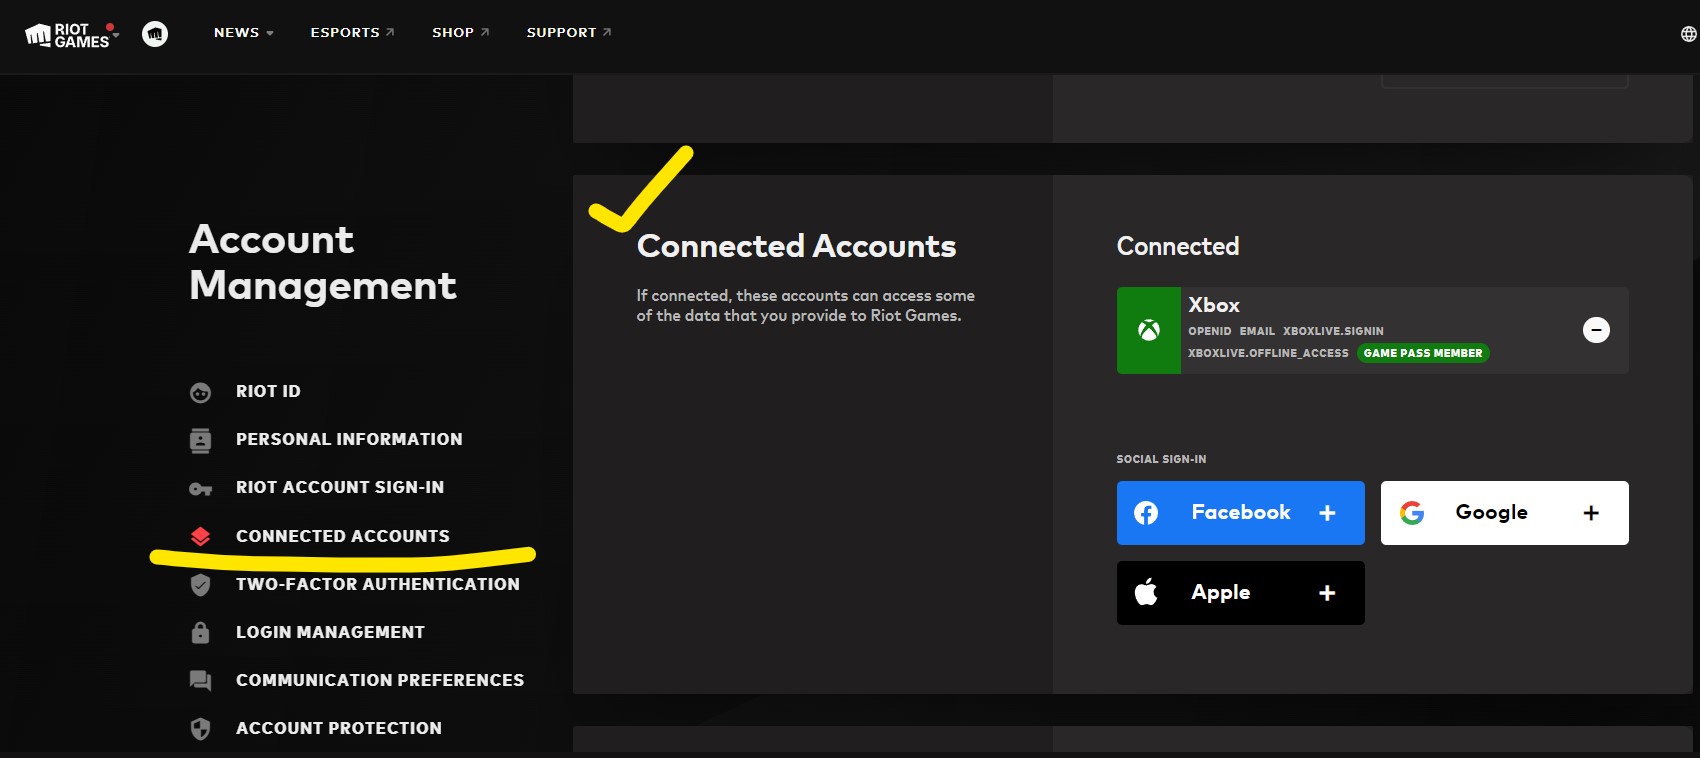
Task: Select Connected Accounts in sidebar
Action: [343, 536]
